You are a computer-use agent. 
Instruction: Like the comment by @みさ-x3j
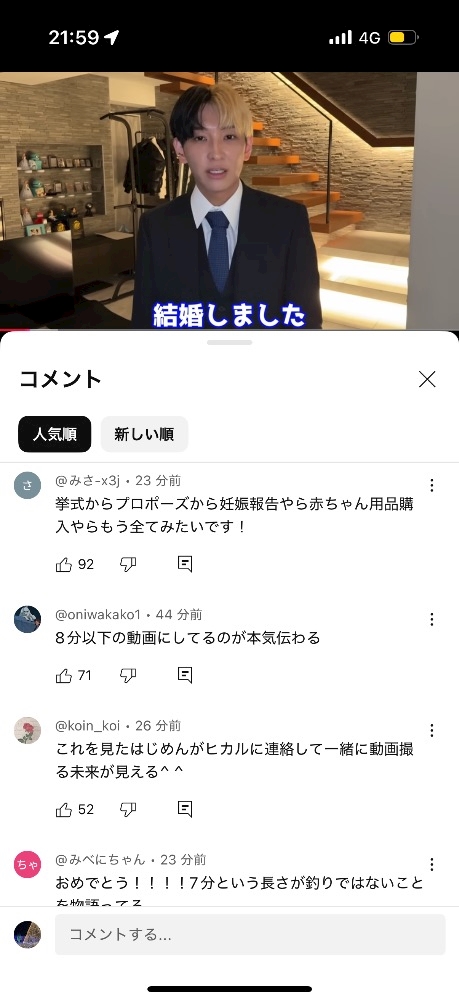(x=64, y=564)
